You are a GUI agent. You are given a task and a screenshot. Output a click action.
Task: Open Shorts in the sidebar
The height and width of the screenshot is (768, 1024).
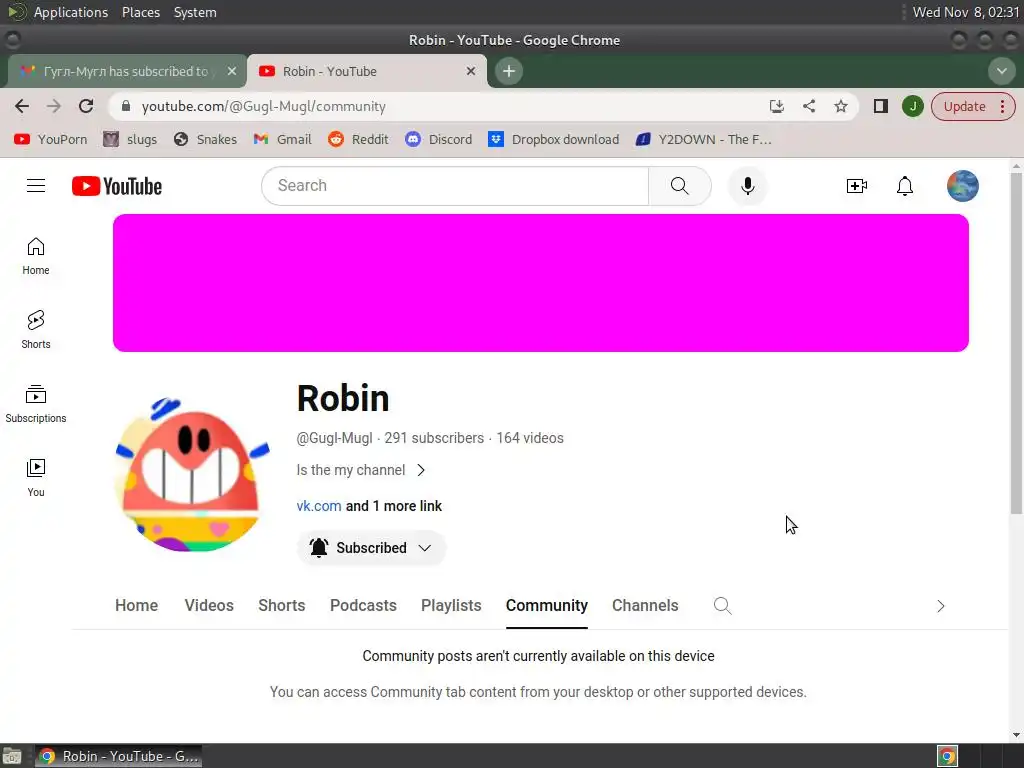pos(36,330)
